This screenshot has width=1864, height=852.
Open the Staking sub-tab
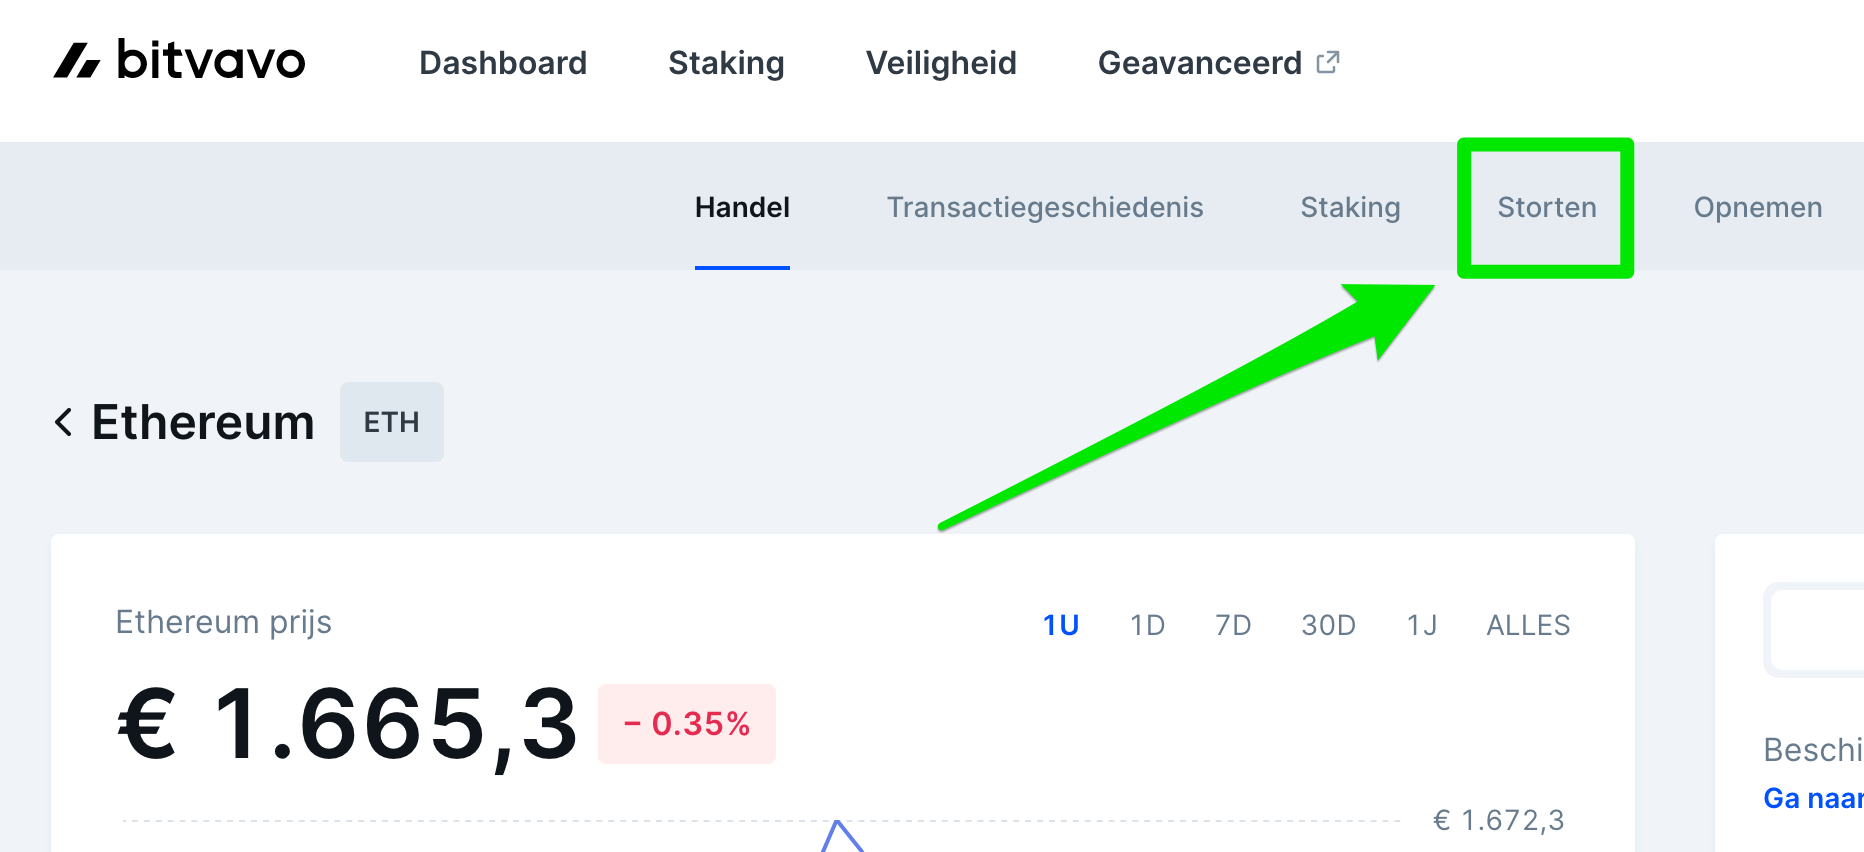(1350, 207)
